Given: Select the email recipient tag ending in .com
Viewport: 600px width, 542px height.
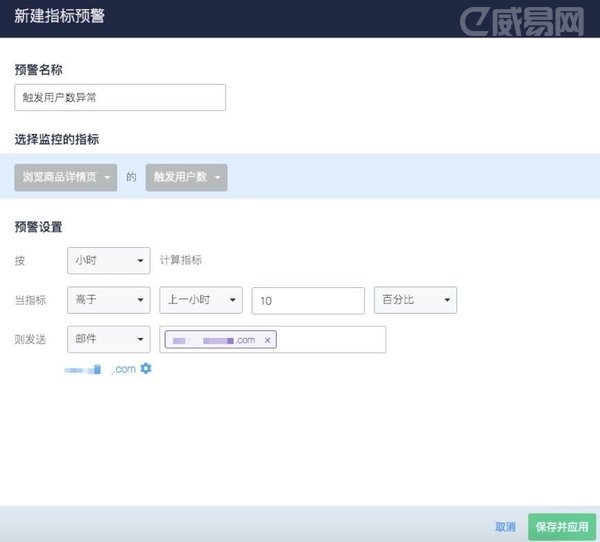Looking at the screenshot, I should point(213,340).
